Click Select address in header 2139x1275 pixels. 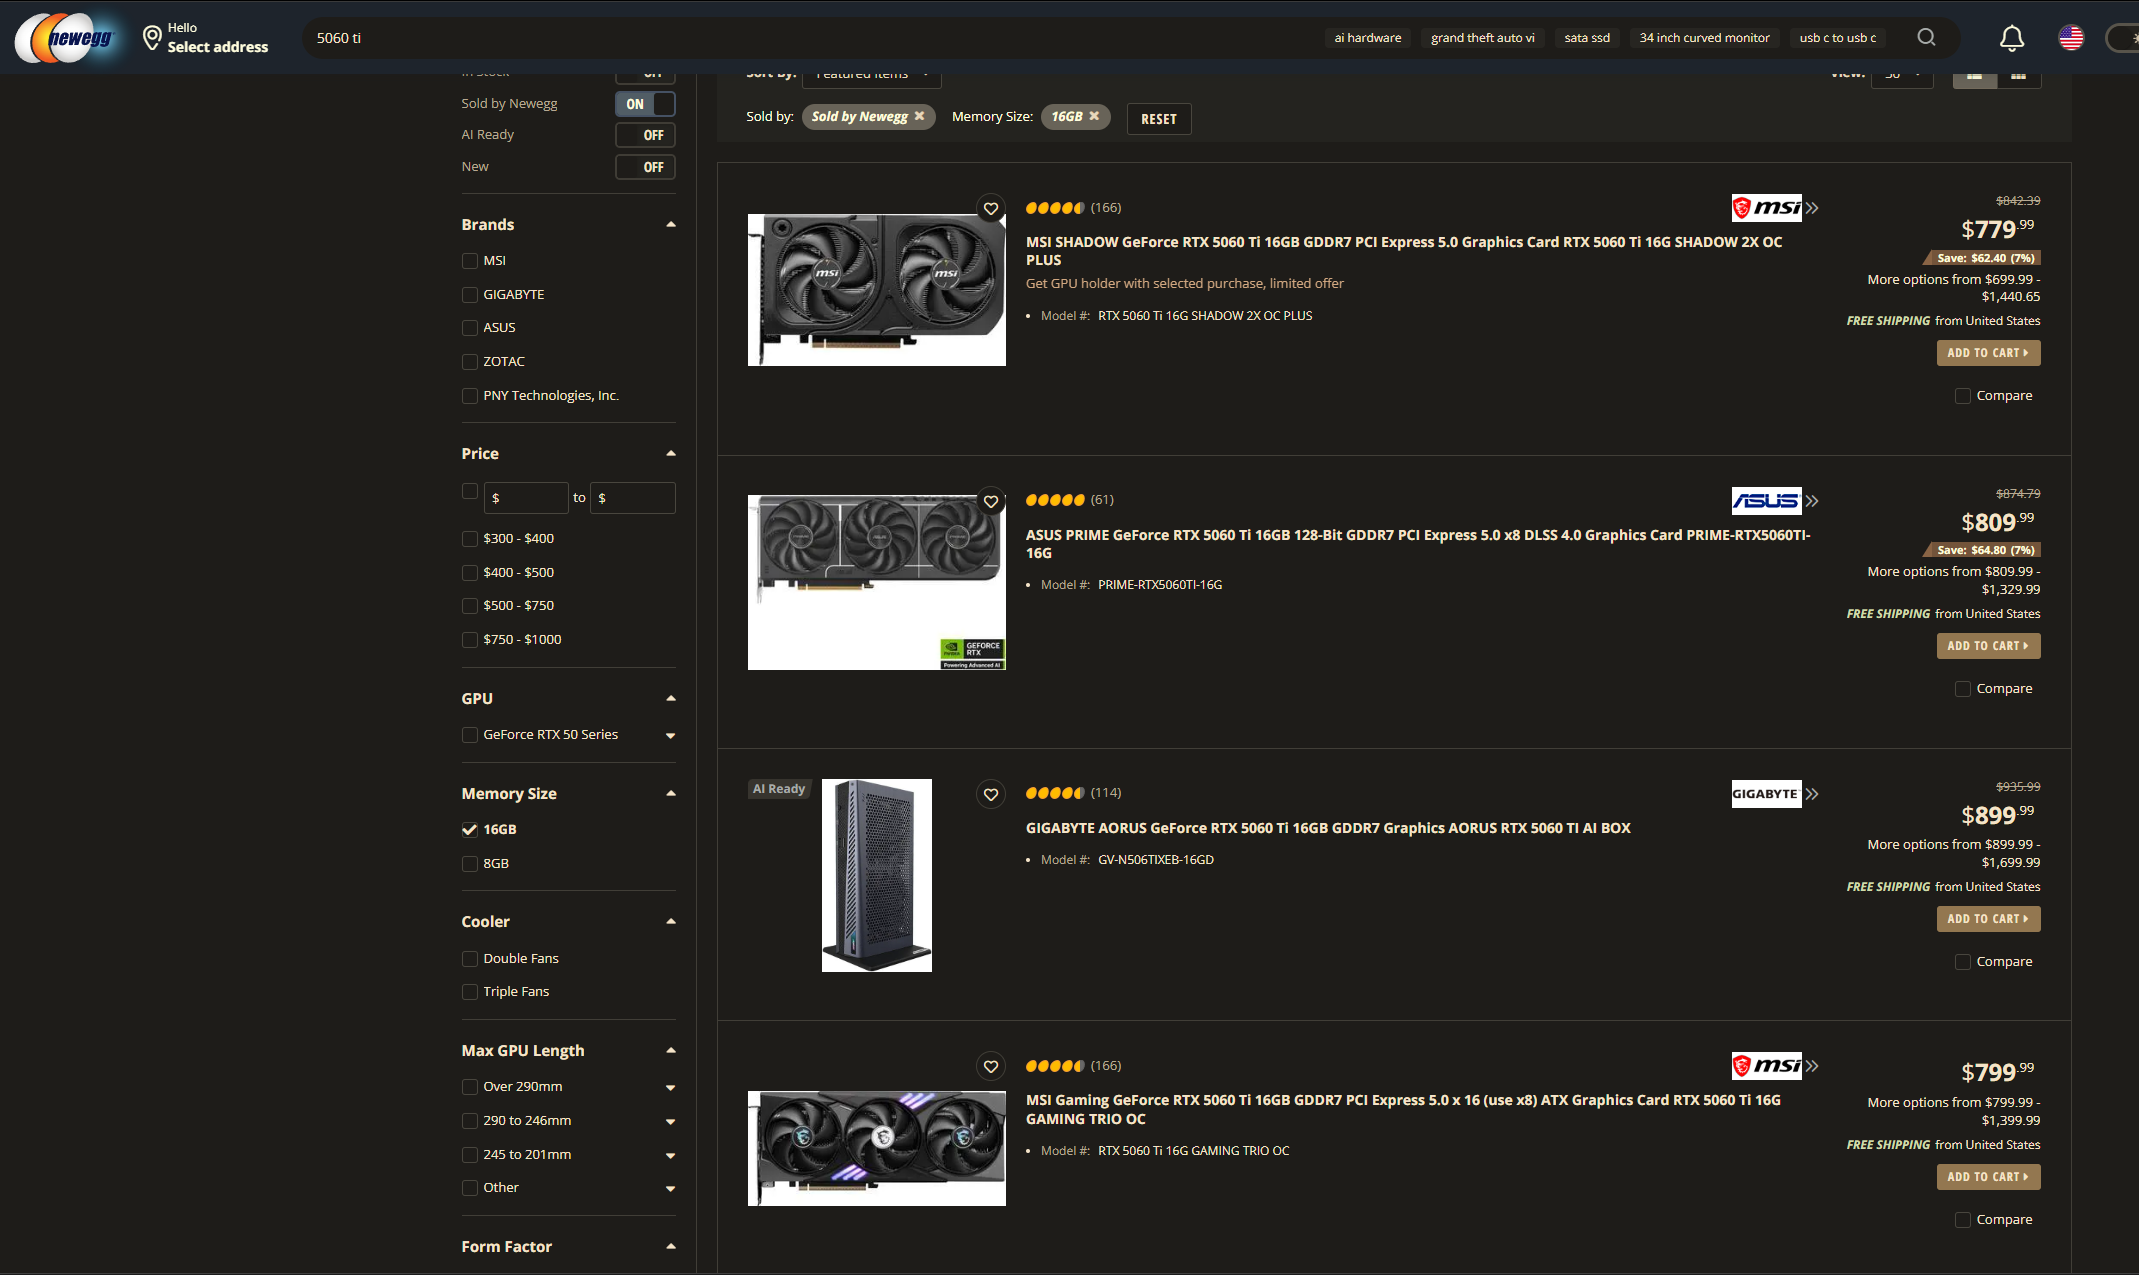point(218,47)
